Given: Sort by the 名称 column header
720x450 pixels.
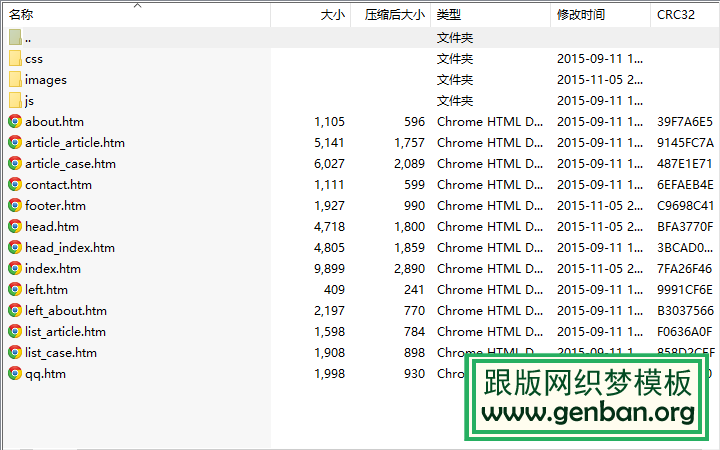Looking at the screenshot, I should (21, 15).
